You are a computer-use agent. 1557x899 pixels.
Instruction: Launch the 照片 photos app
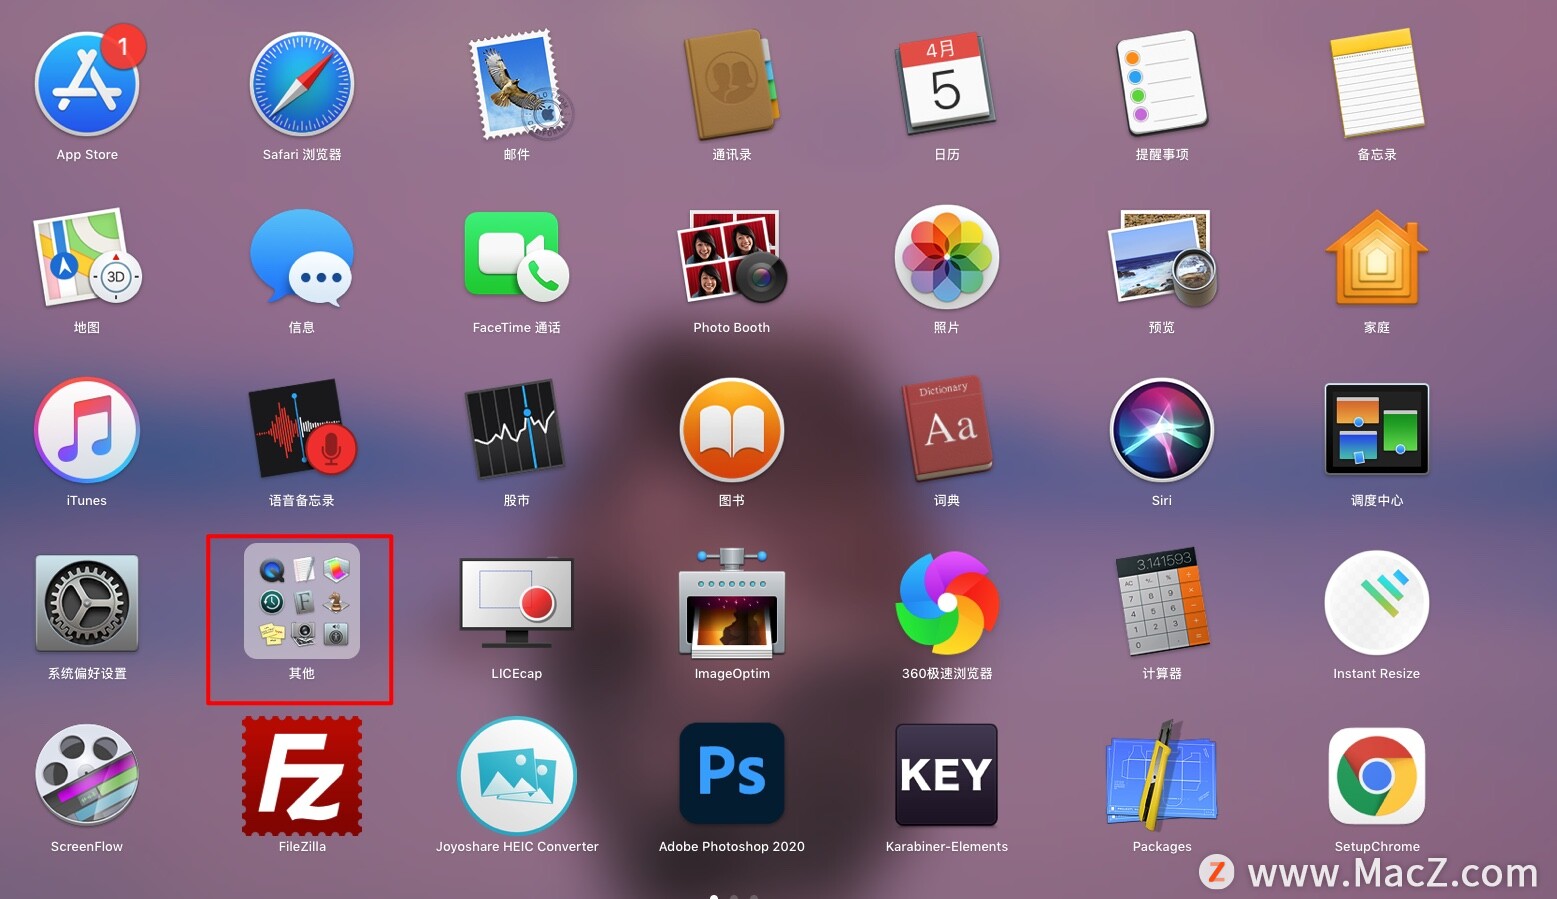tap(946, 257)
